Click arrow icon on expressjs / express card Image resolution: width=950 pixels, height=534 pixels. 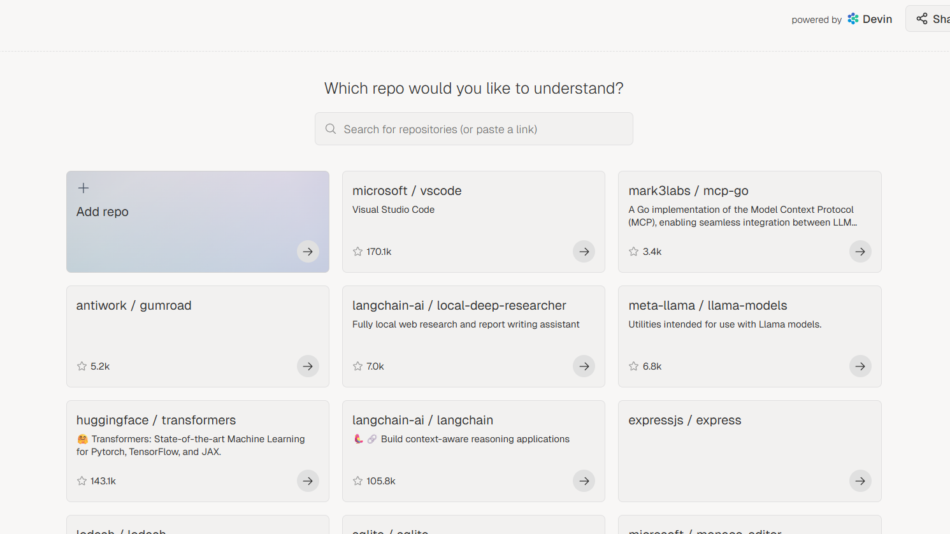(x=860, y=481)
